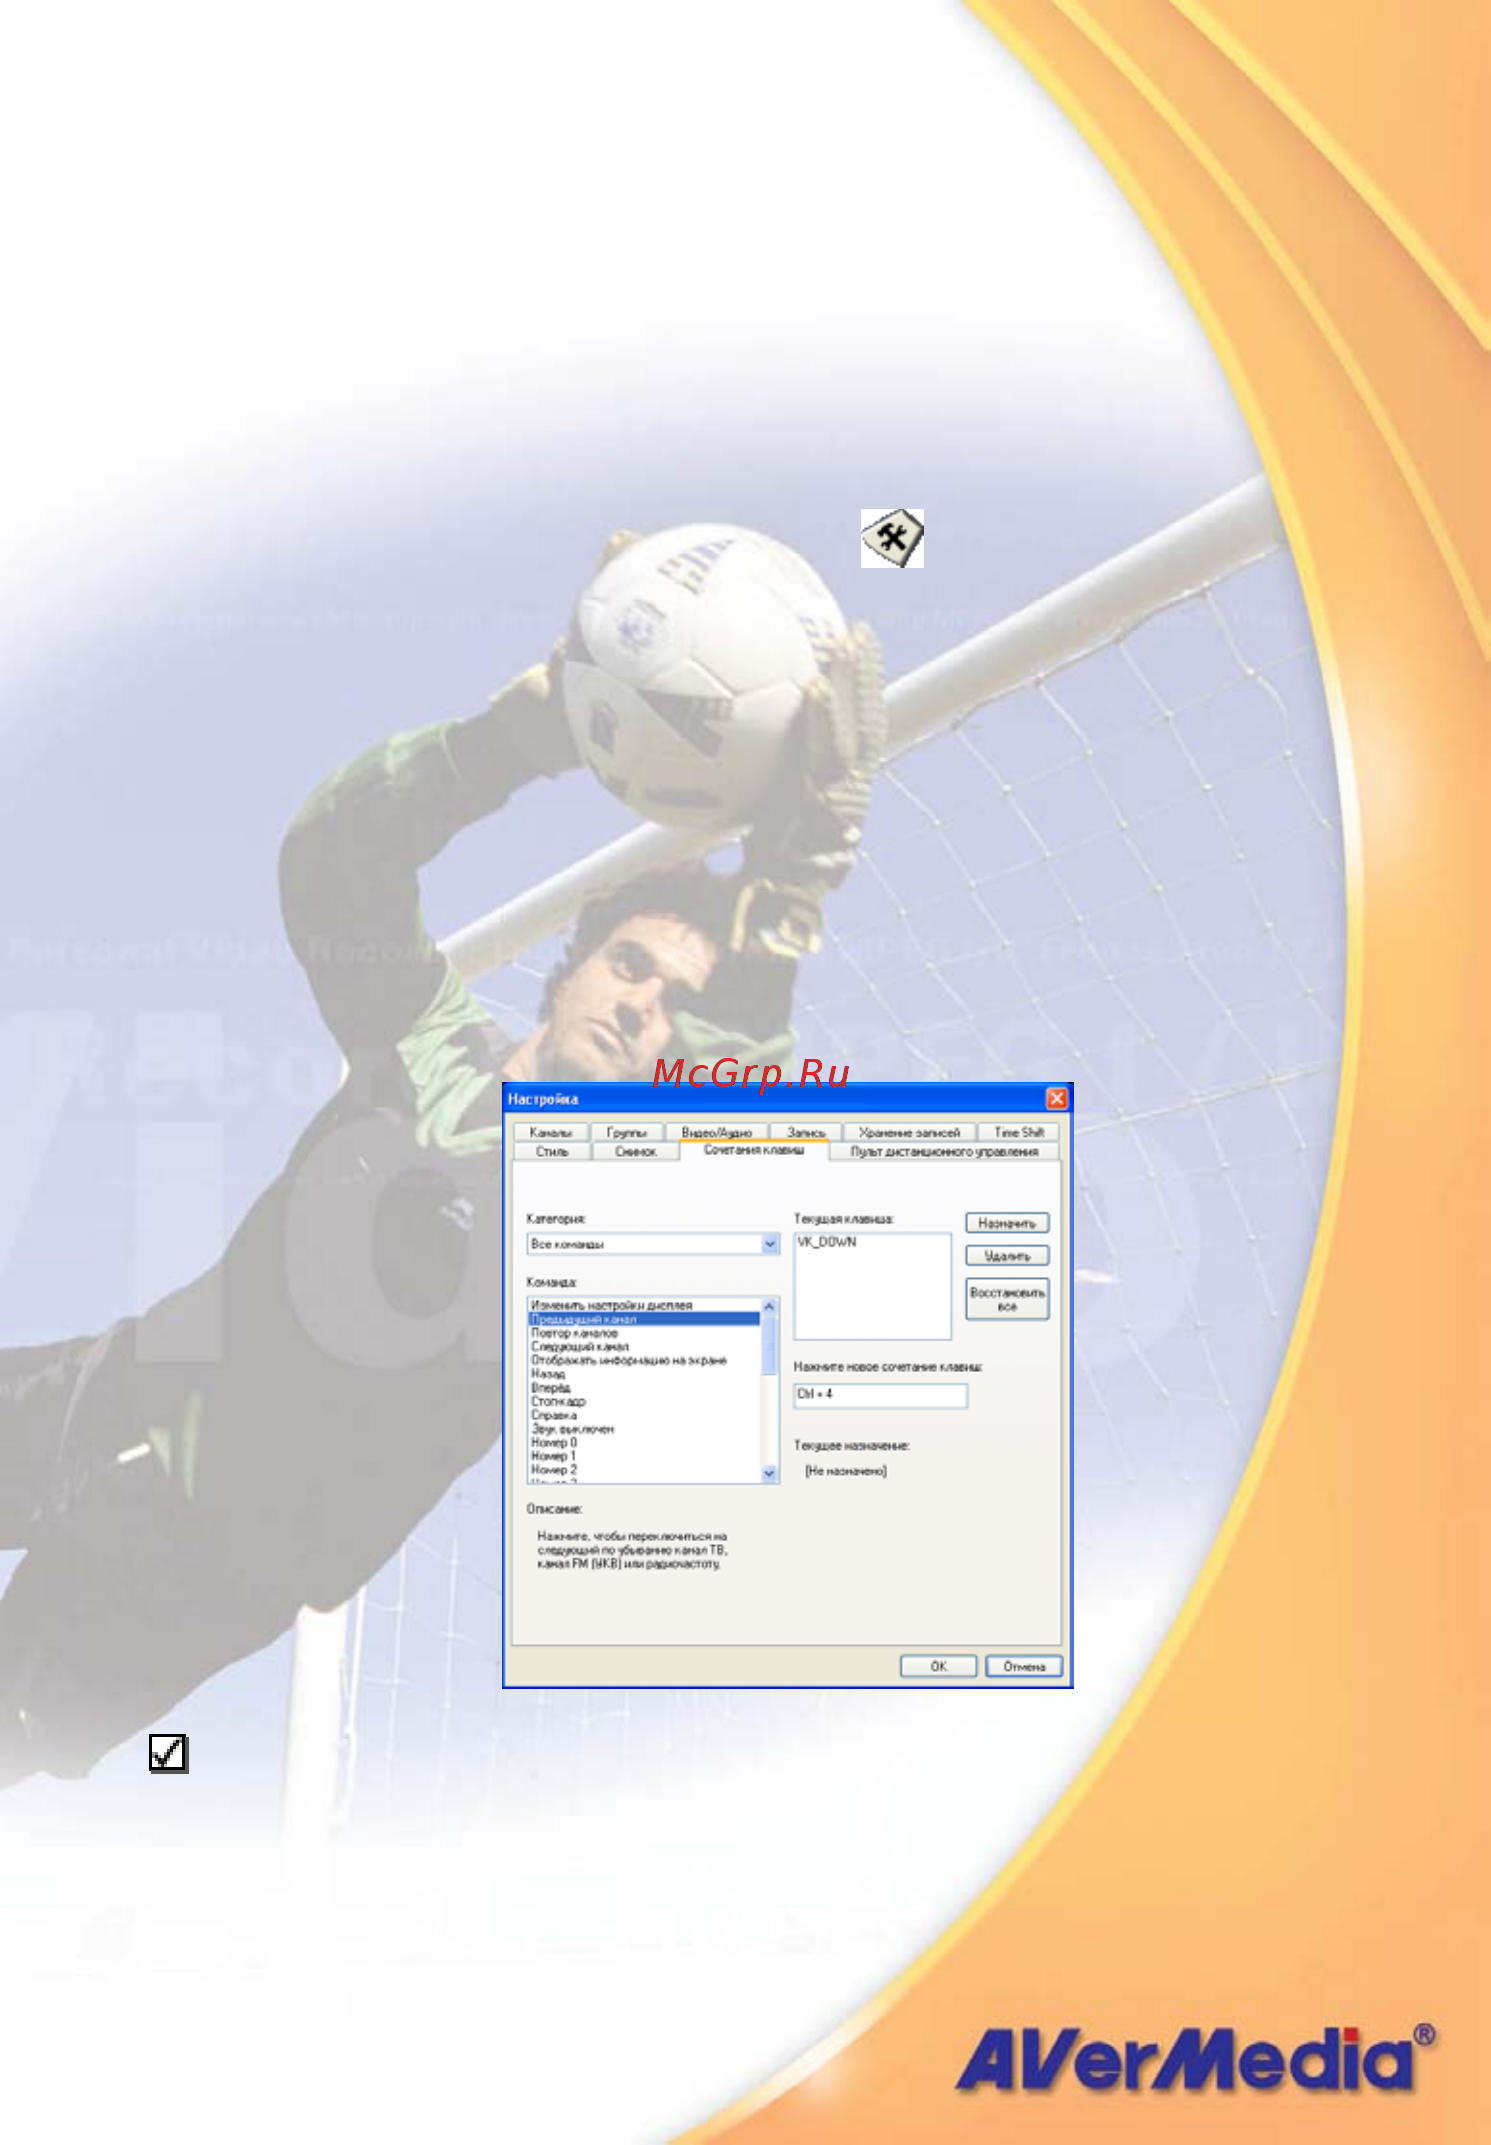Image resolution: width=1491 pixels, height=2145 pixels.
Task: Select the Сочетания клавиш tab
Action: pos(754,1150)
